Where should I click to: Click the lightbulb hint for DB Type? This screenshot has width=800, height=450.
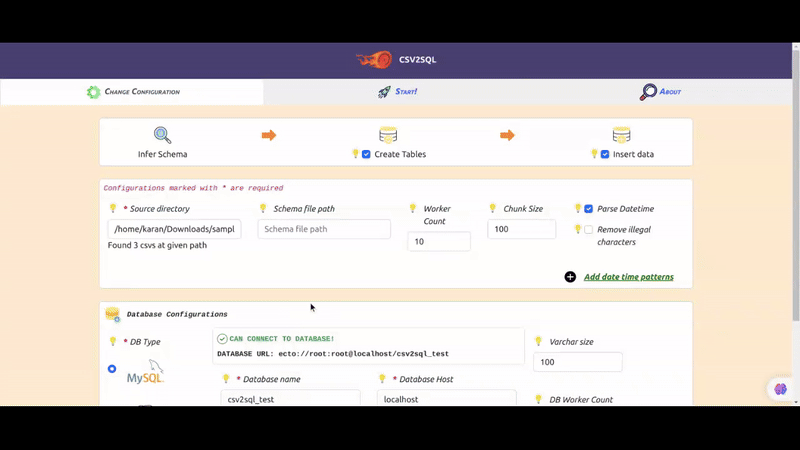pos(113,341)
